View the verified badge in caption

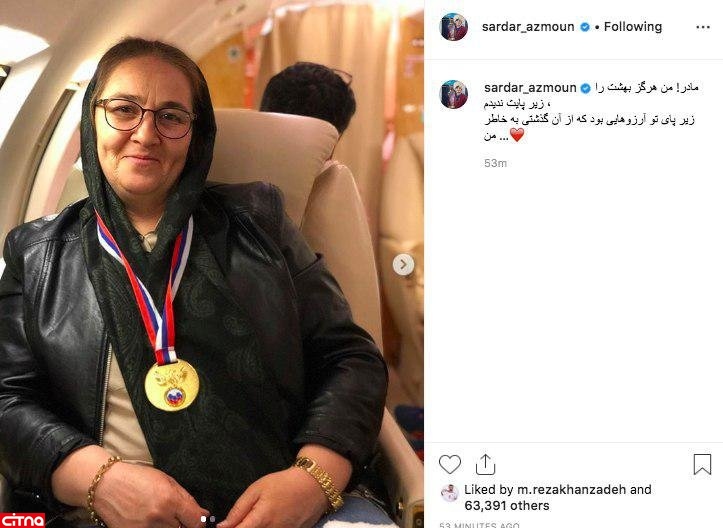(x=586, y=88)
